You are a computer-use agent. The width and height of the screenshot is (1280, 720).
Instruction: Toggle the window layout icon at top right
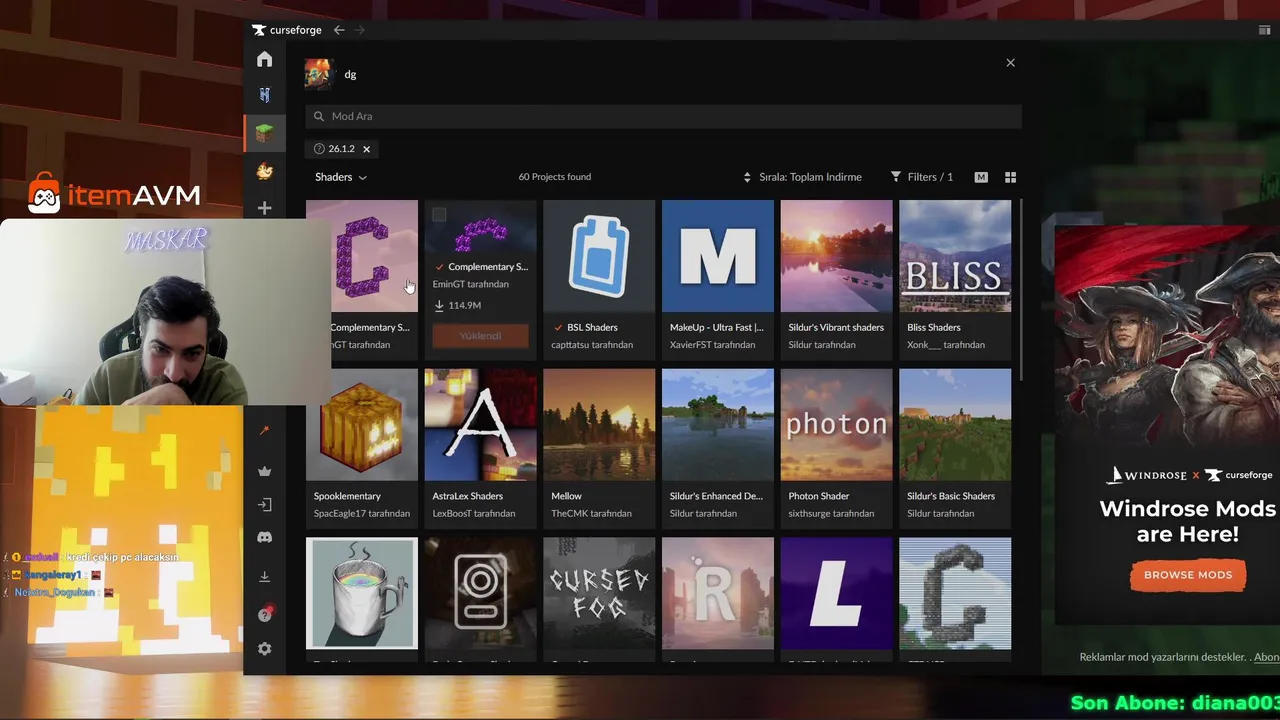[x=1265, y=30]
